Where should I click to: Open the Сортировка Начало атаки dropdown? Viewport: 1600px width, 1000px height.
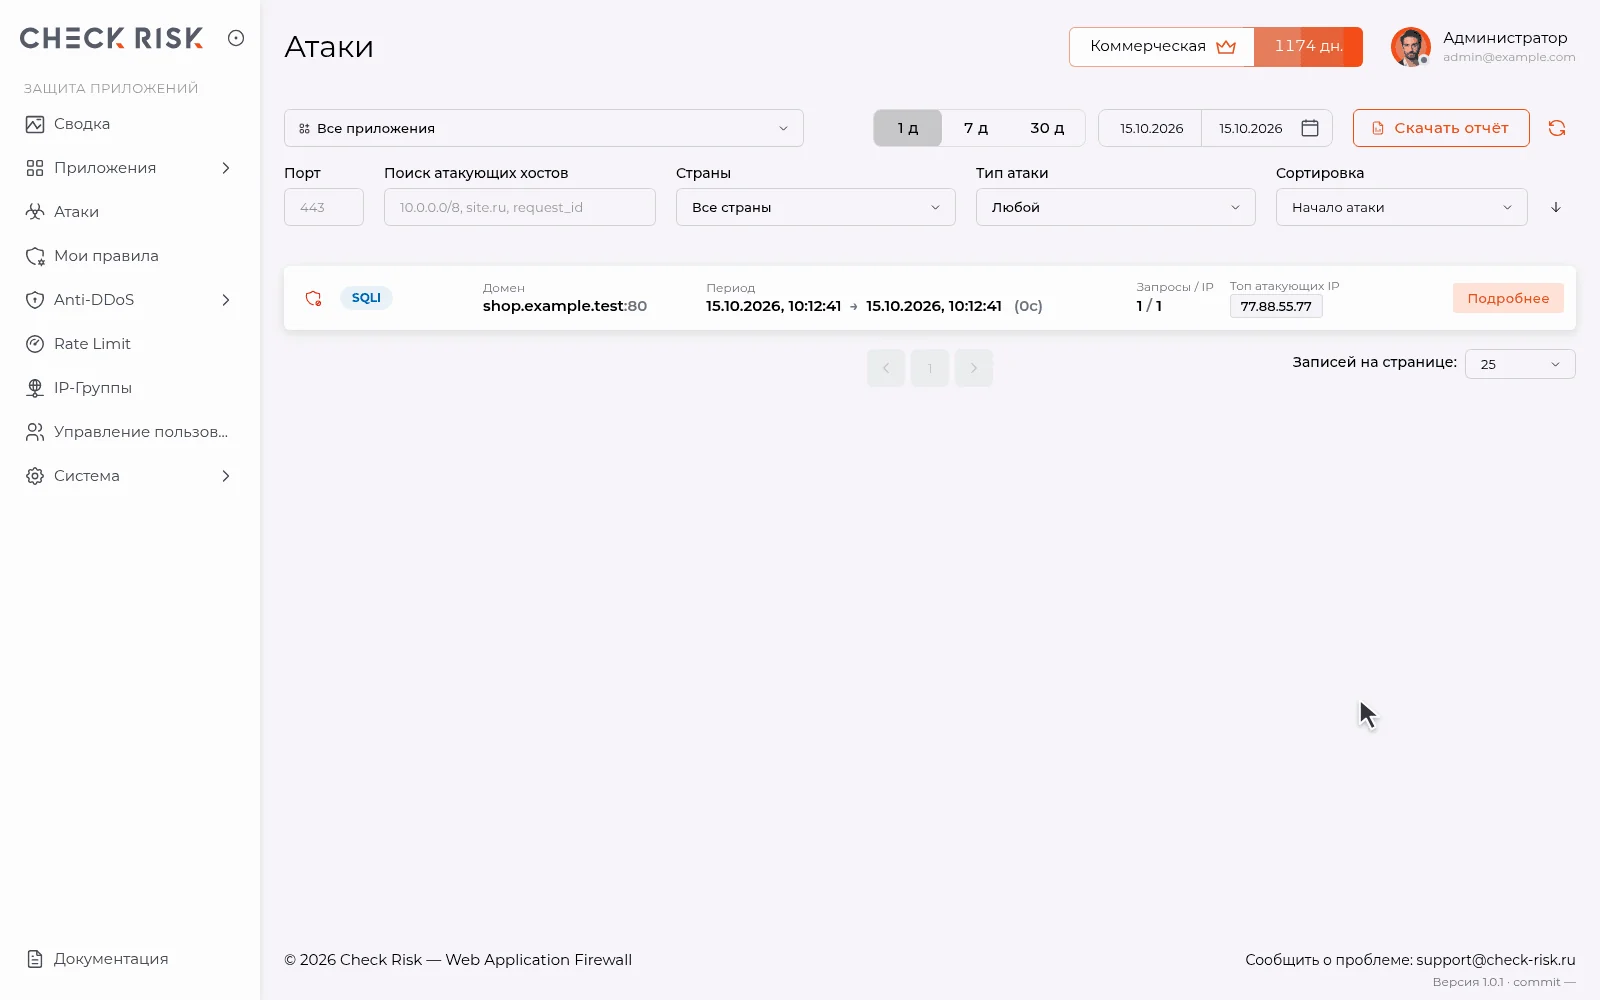coord(1402,207)
